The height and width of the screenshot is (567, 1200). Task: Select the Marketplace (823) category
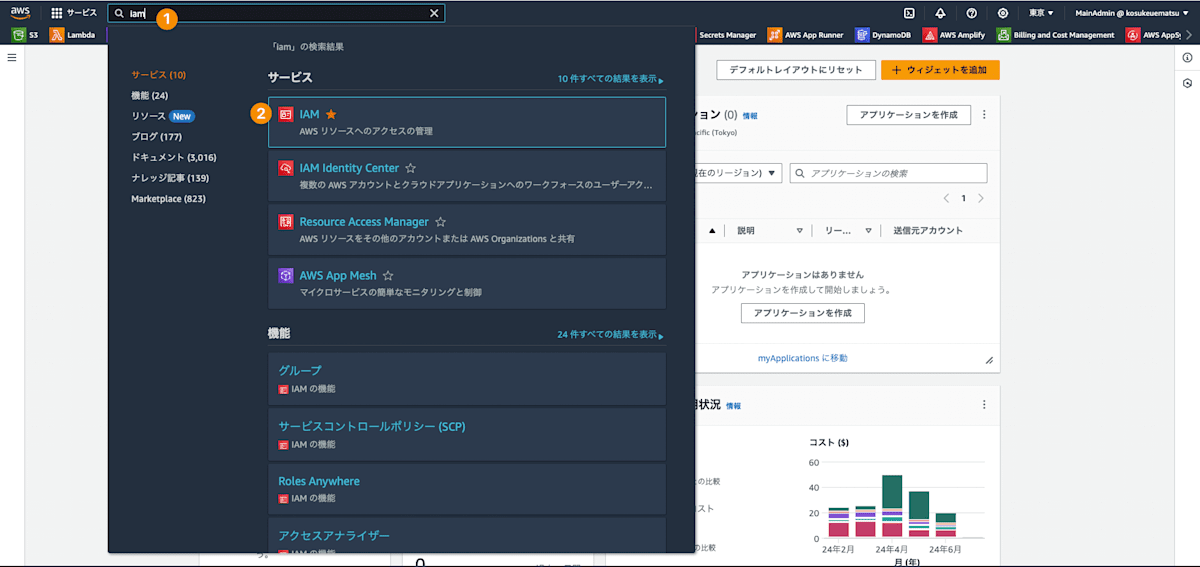(168, 198)
